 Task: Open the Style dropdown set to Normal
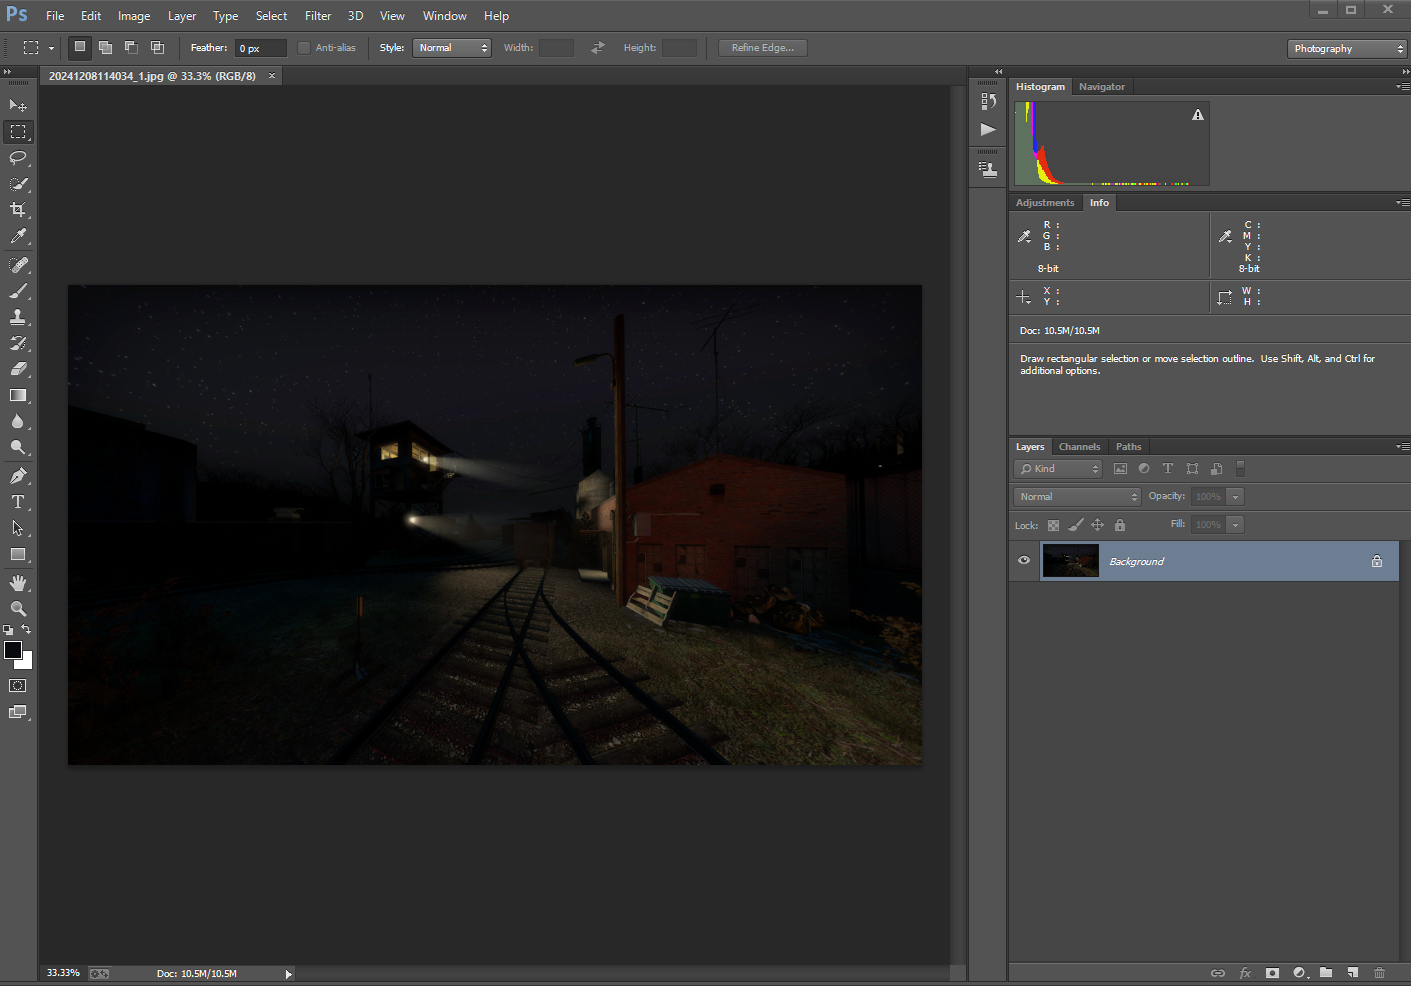452,48
